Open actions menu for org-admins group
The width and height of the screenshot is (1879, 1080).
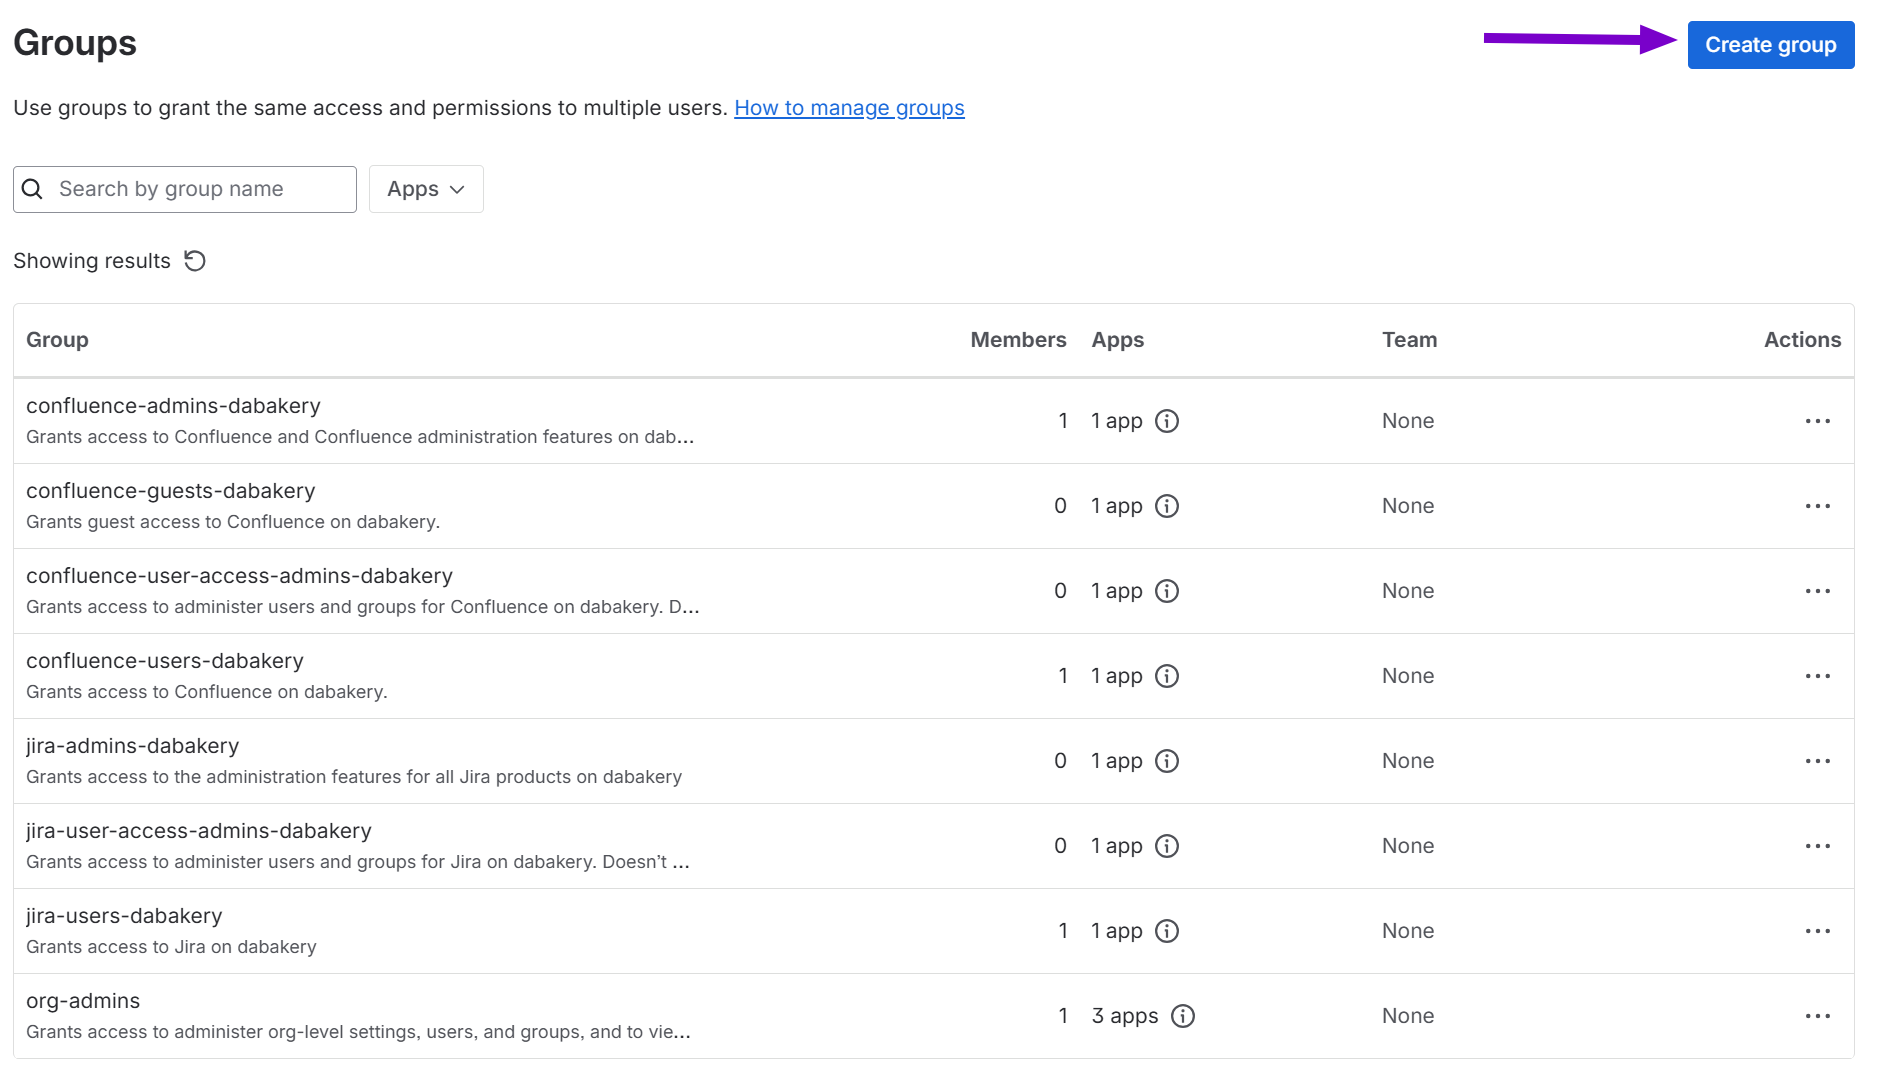click(1817, 1016)
